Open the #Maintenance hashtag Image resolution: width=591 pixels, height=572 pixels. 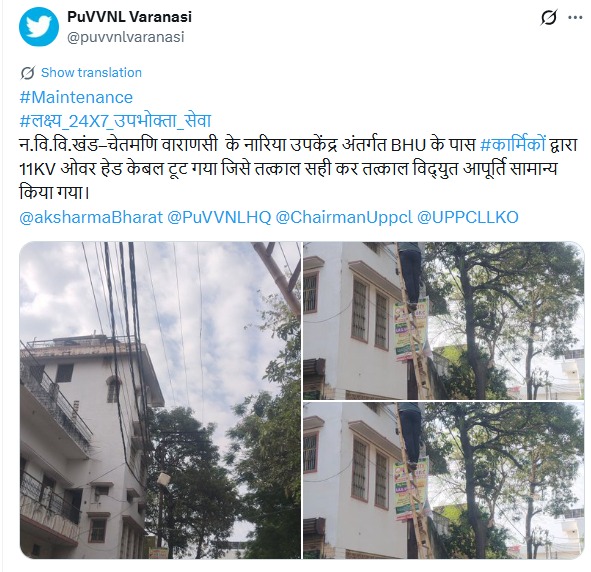pyautogui.click(x=76, y=97)
